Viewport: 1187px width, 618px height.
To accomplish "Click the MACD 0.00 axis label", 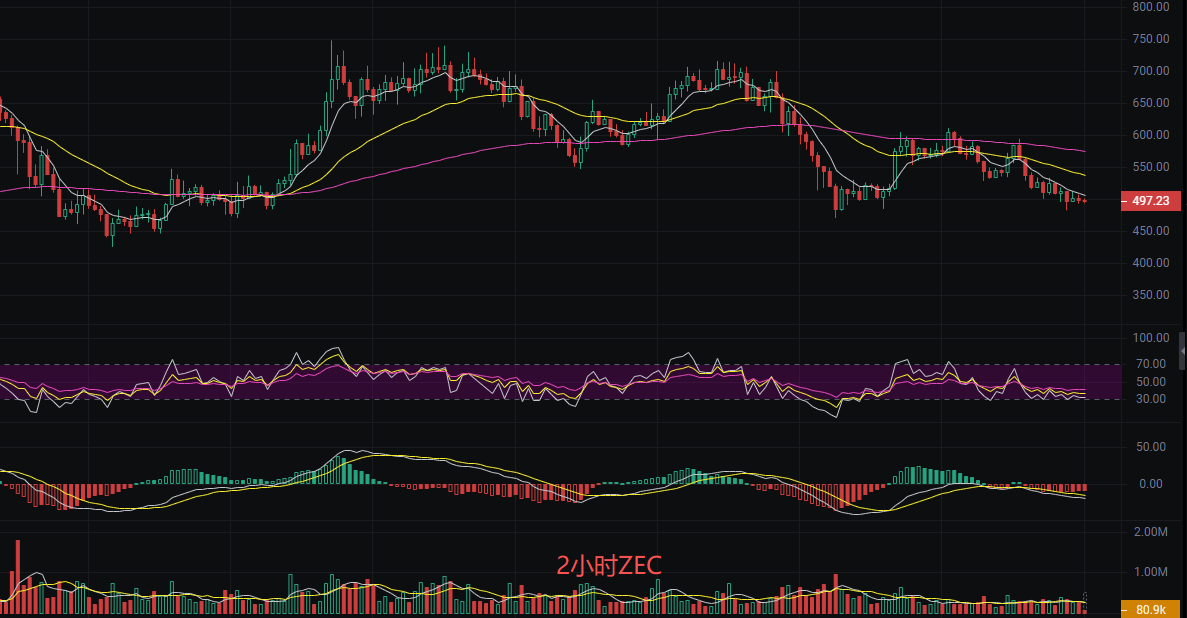I will 1151,484.
